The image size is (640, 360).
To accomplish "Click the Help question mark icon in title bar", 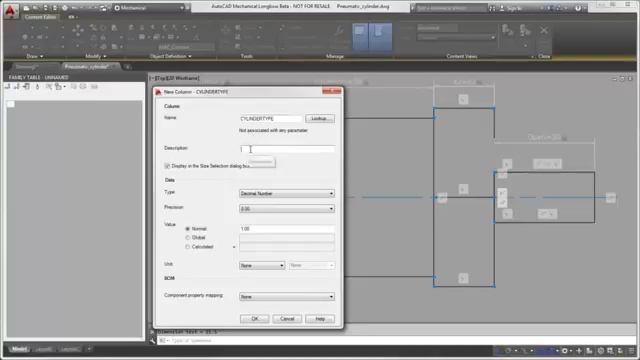I will click(578, 8).
